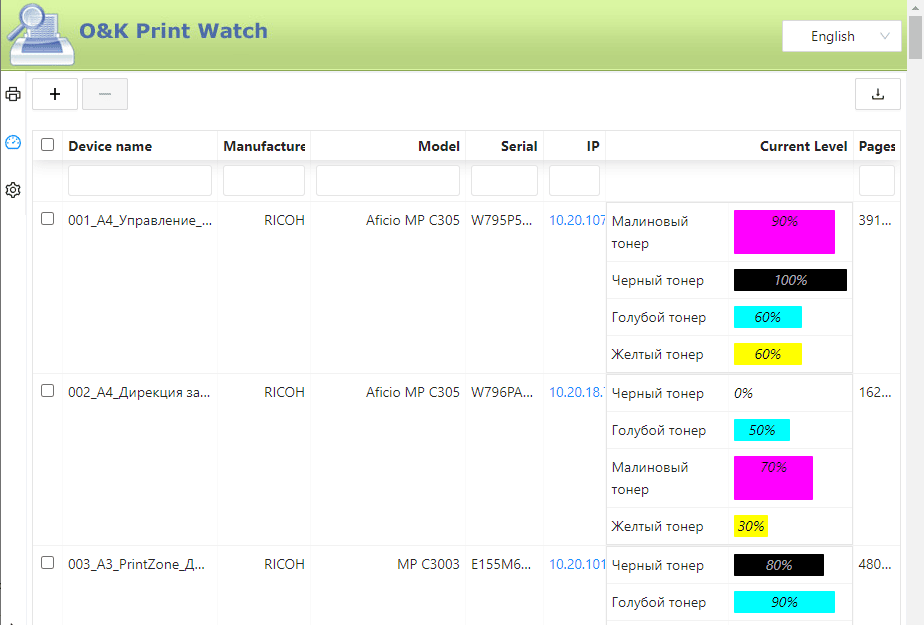Viewport: 924px width, 625px height.
Task: Select checkbox for 001_A4_Управление device
Action: pyautogui.click(x=48, y=219)
